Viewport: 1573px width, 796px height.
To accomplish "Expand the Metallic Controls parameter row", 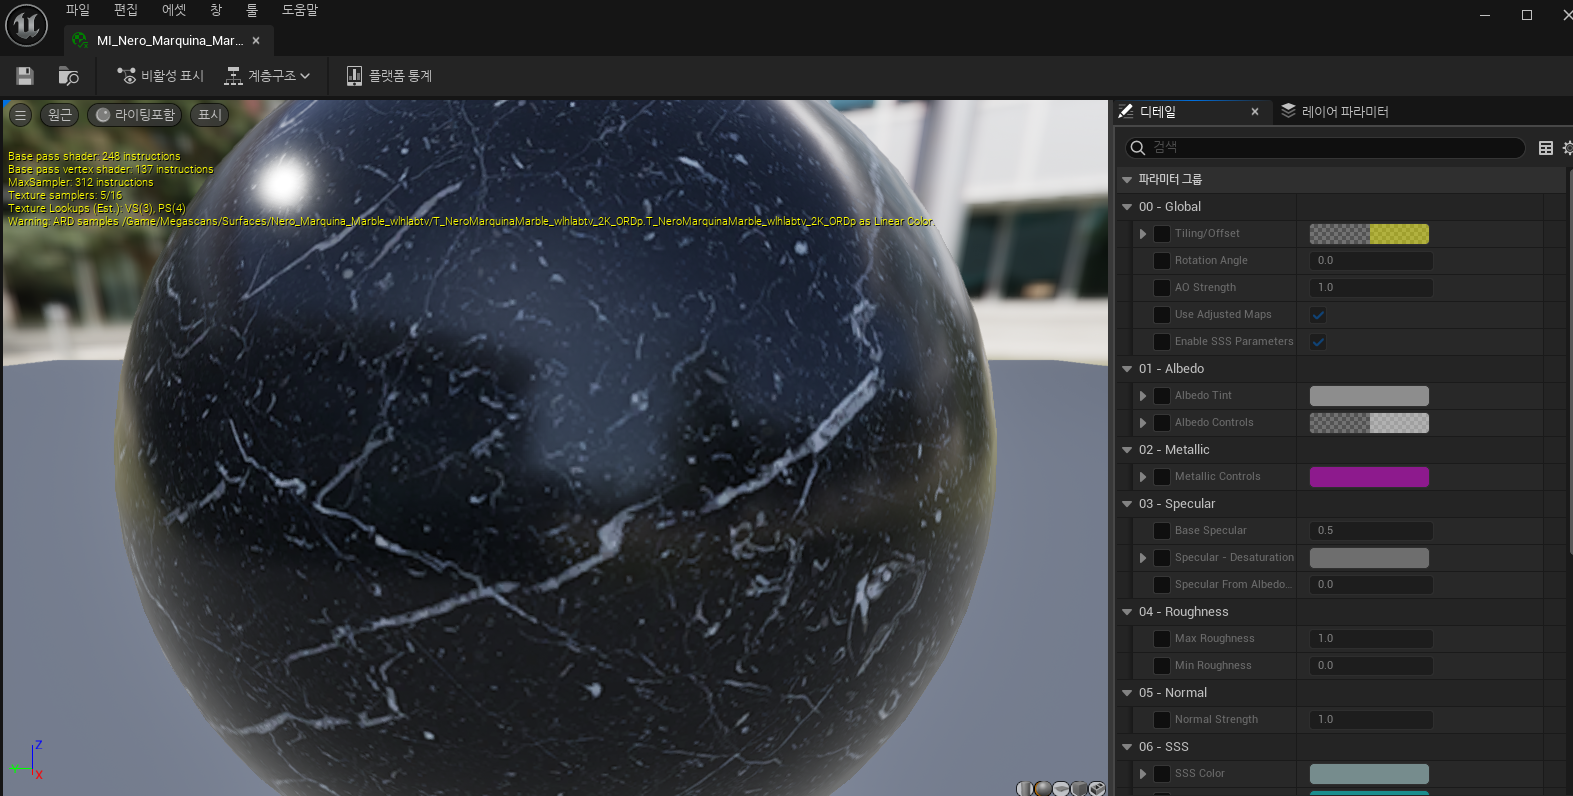I will point(1143,477).
